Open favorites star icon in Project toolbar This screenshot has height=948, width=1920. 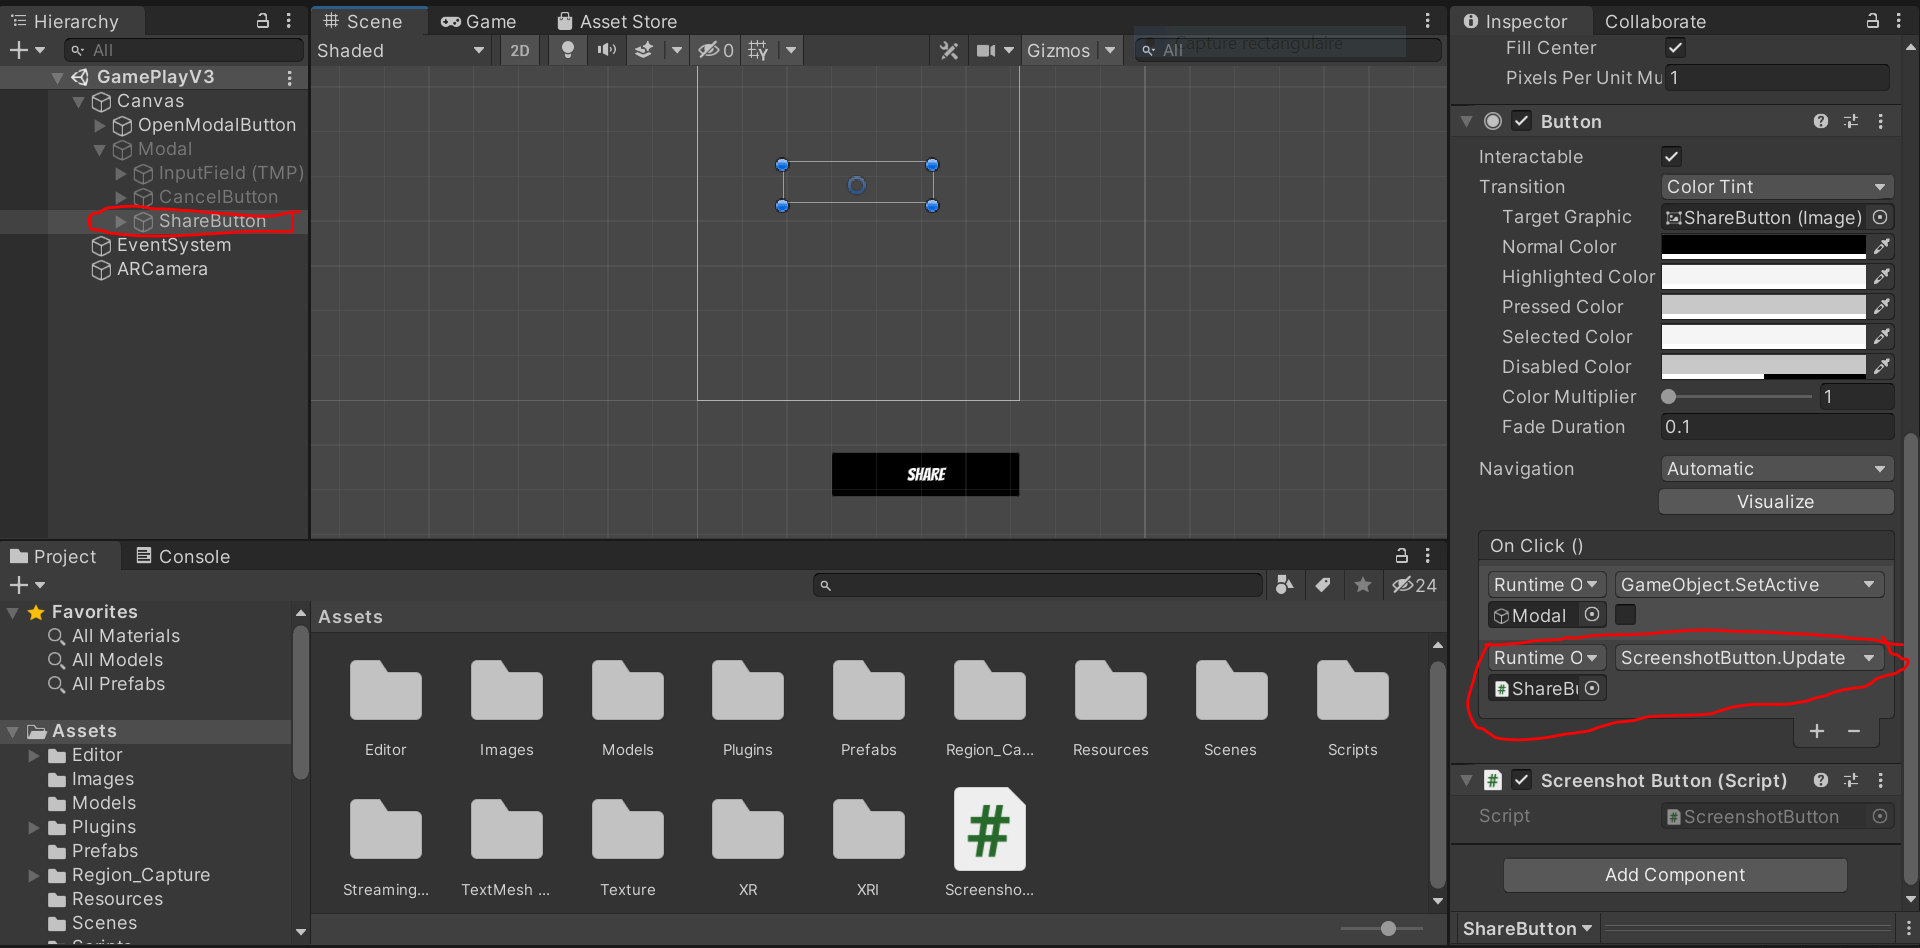point(1363,585)
